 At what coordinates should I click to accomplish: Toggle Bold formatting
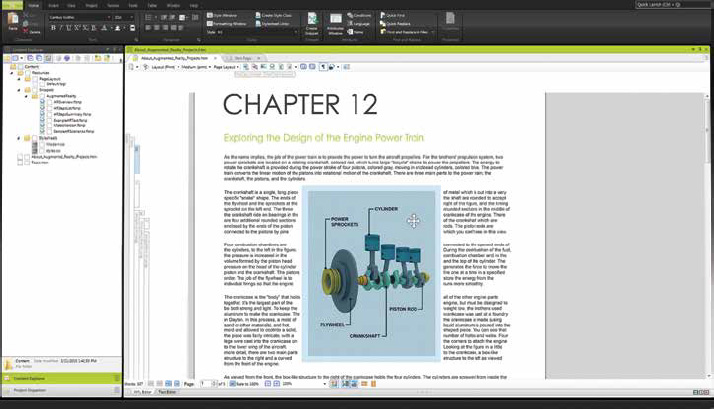(x=53, y=28)
